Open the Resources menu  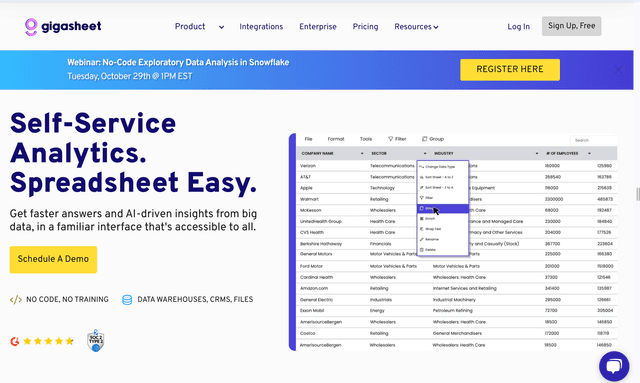coord(413,27)
